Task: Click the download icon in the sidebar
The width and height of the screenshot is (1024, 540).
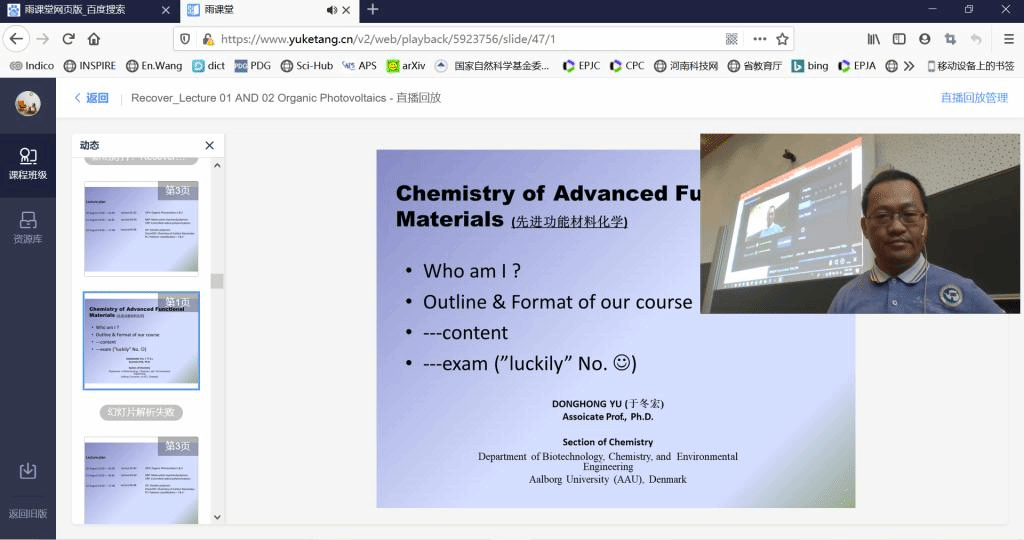Action: pyautogui.click(x=28, y=471)
